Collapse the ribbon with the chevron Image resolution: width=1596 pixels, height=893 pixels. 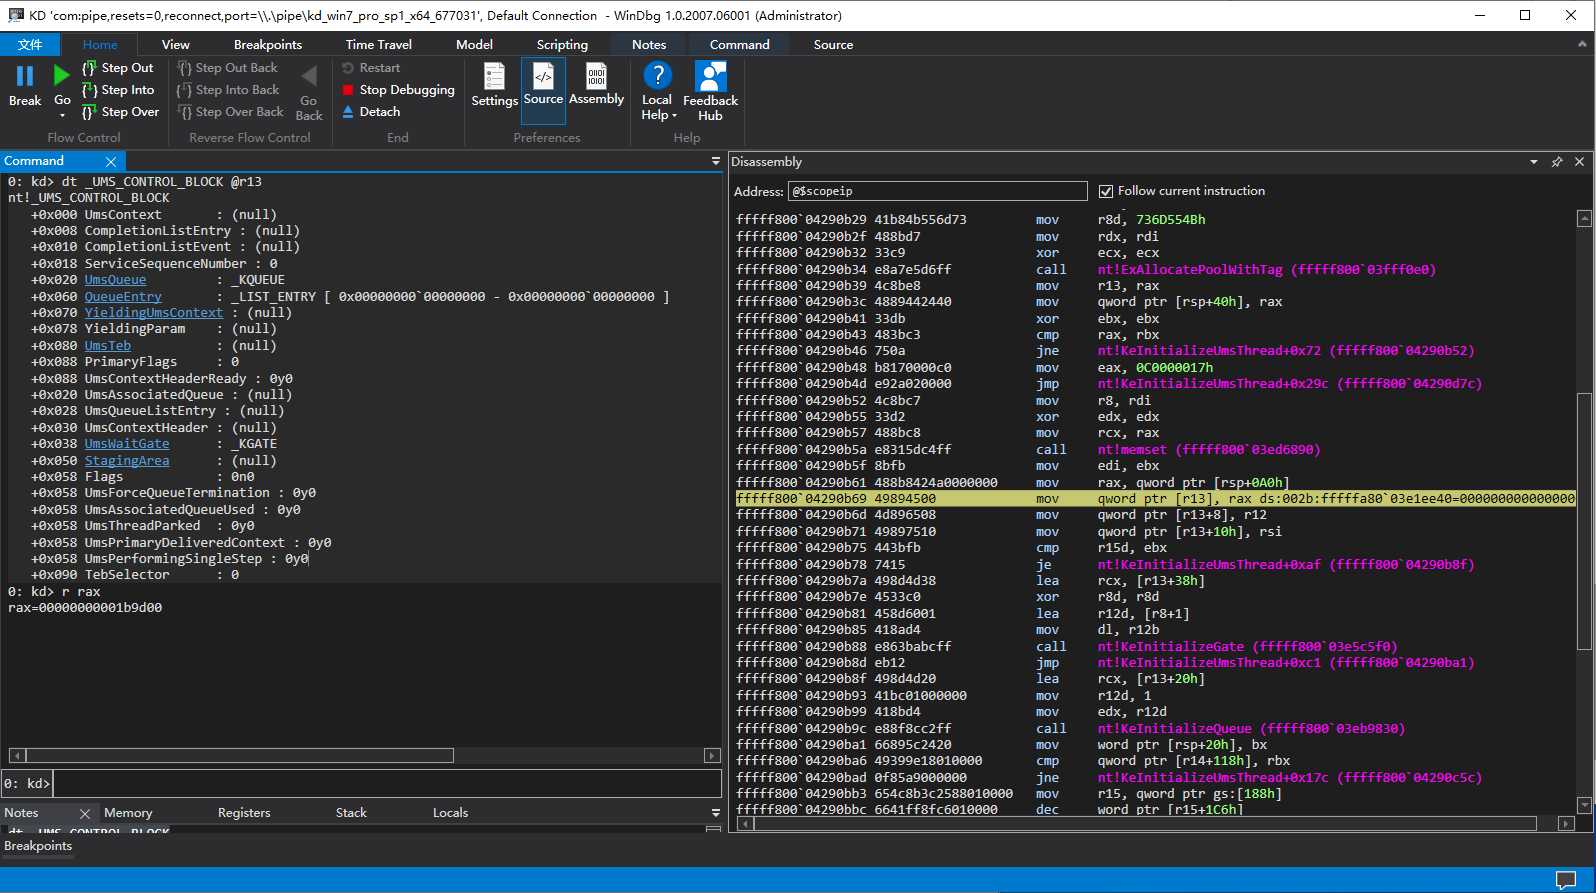(x=1582, y=44)
